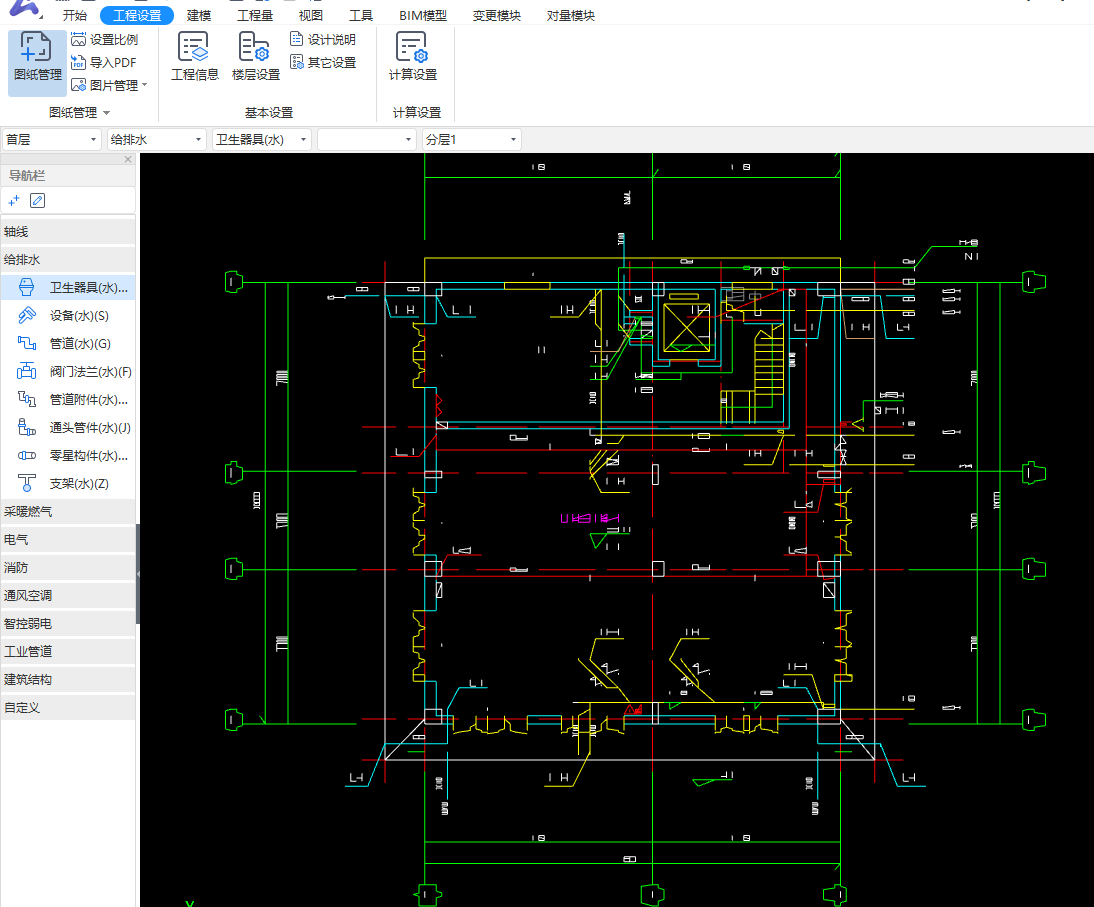This screenshot has width=1094, height=907.
Task: Open 图片管理 picture manager
Action: tap(105, 85)
